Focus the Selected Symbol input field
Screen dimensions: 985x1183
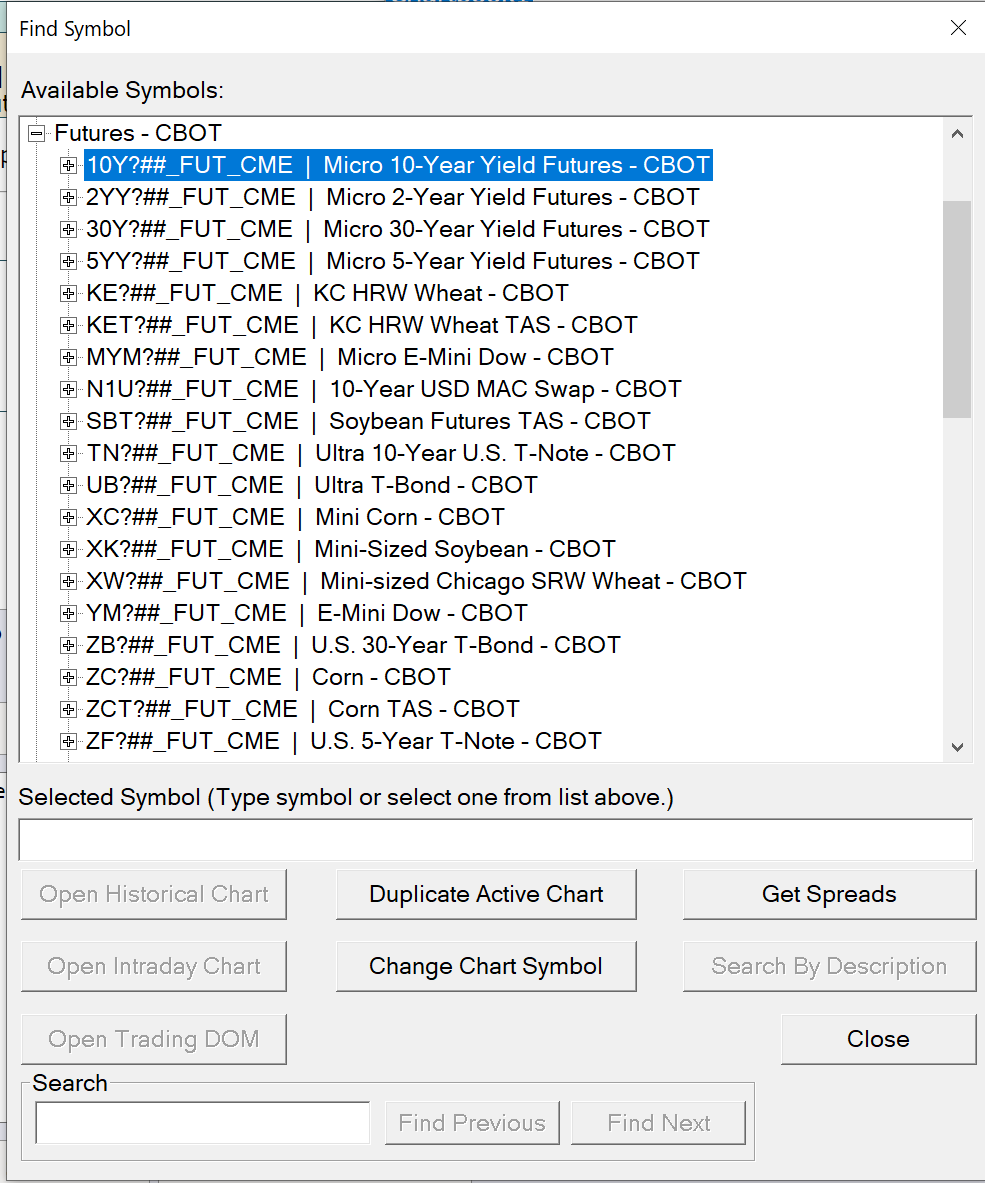(496, 840)
